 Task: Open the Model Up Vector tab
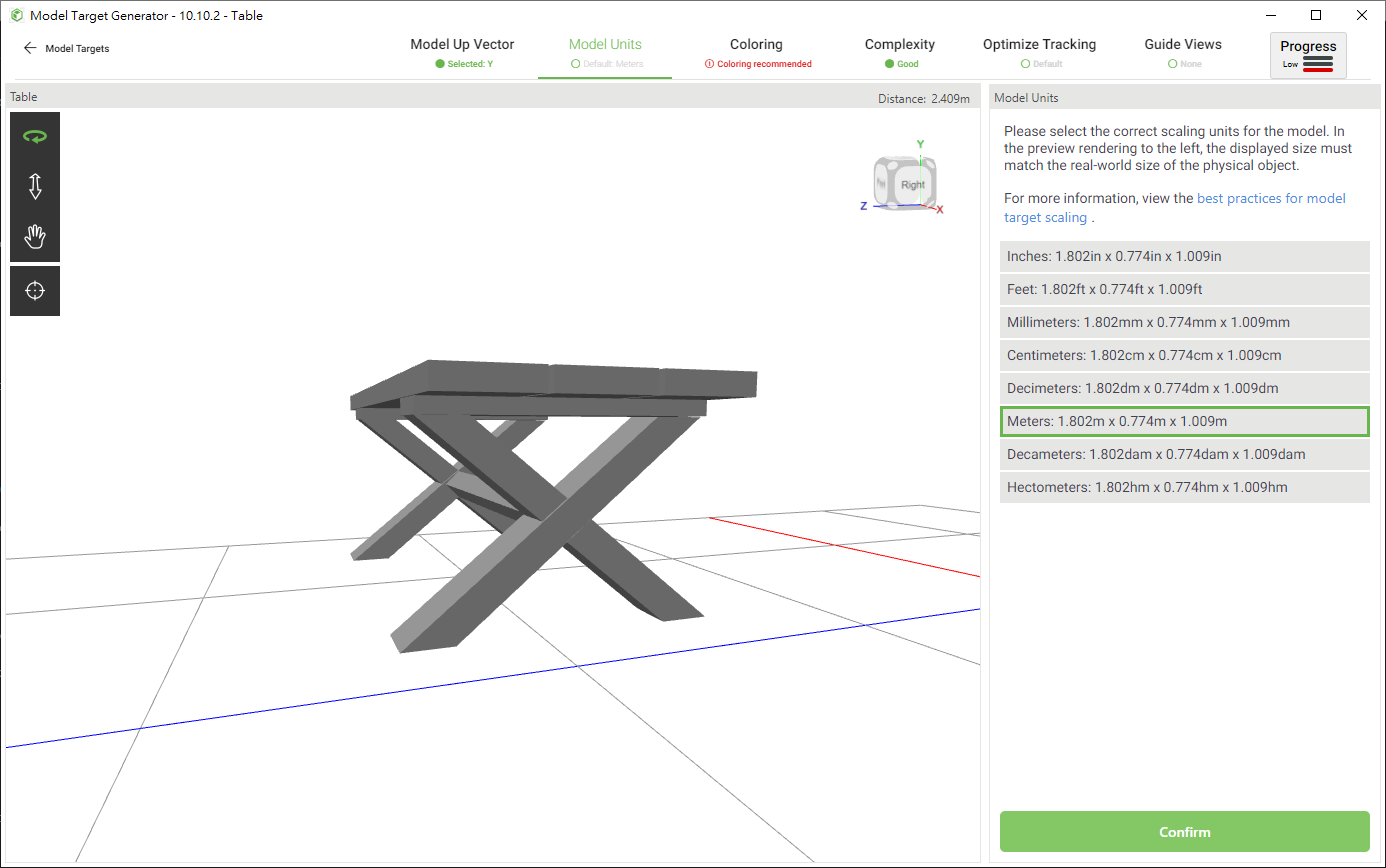coord(462,52)
